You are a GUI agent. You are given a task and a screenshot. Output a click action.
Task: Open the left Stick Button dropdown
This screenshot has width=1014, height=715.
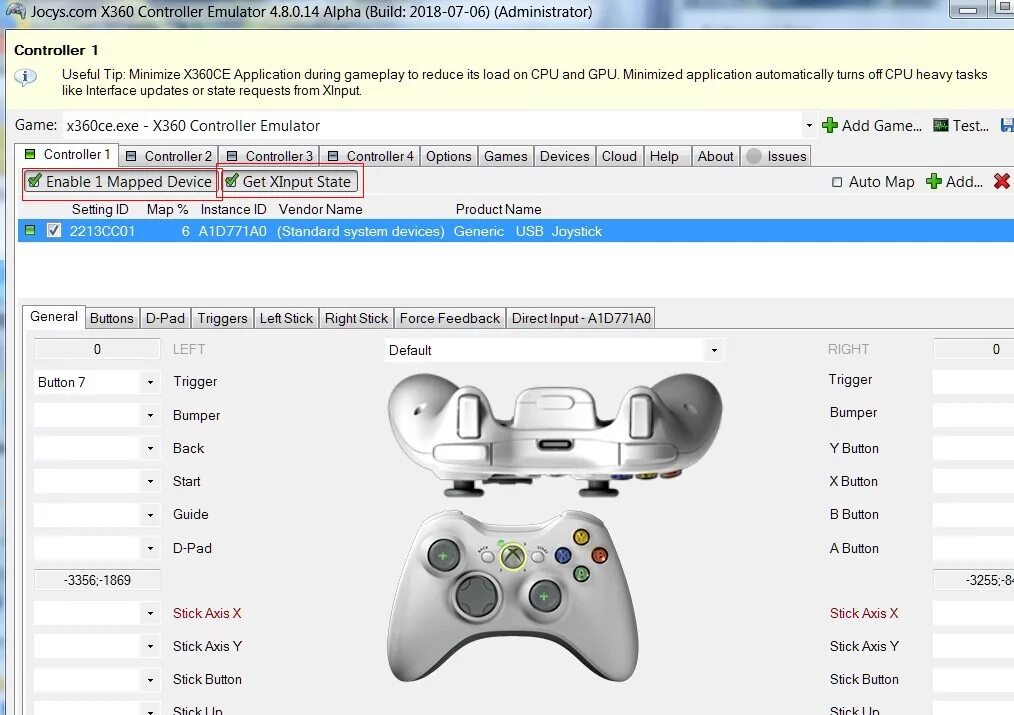coord(150,679)
